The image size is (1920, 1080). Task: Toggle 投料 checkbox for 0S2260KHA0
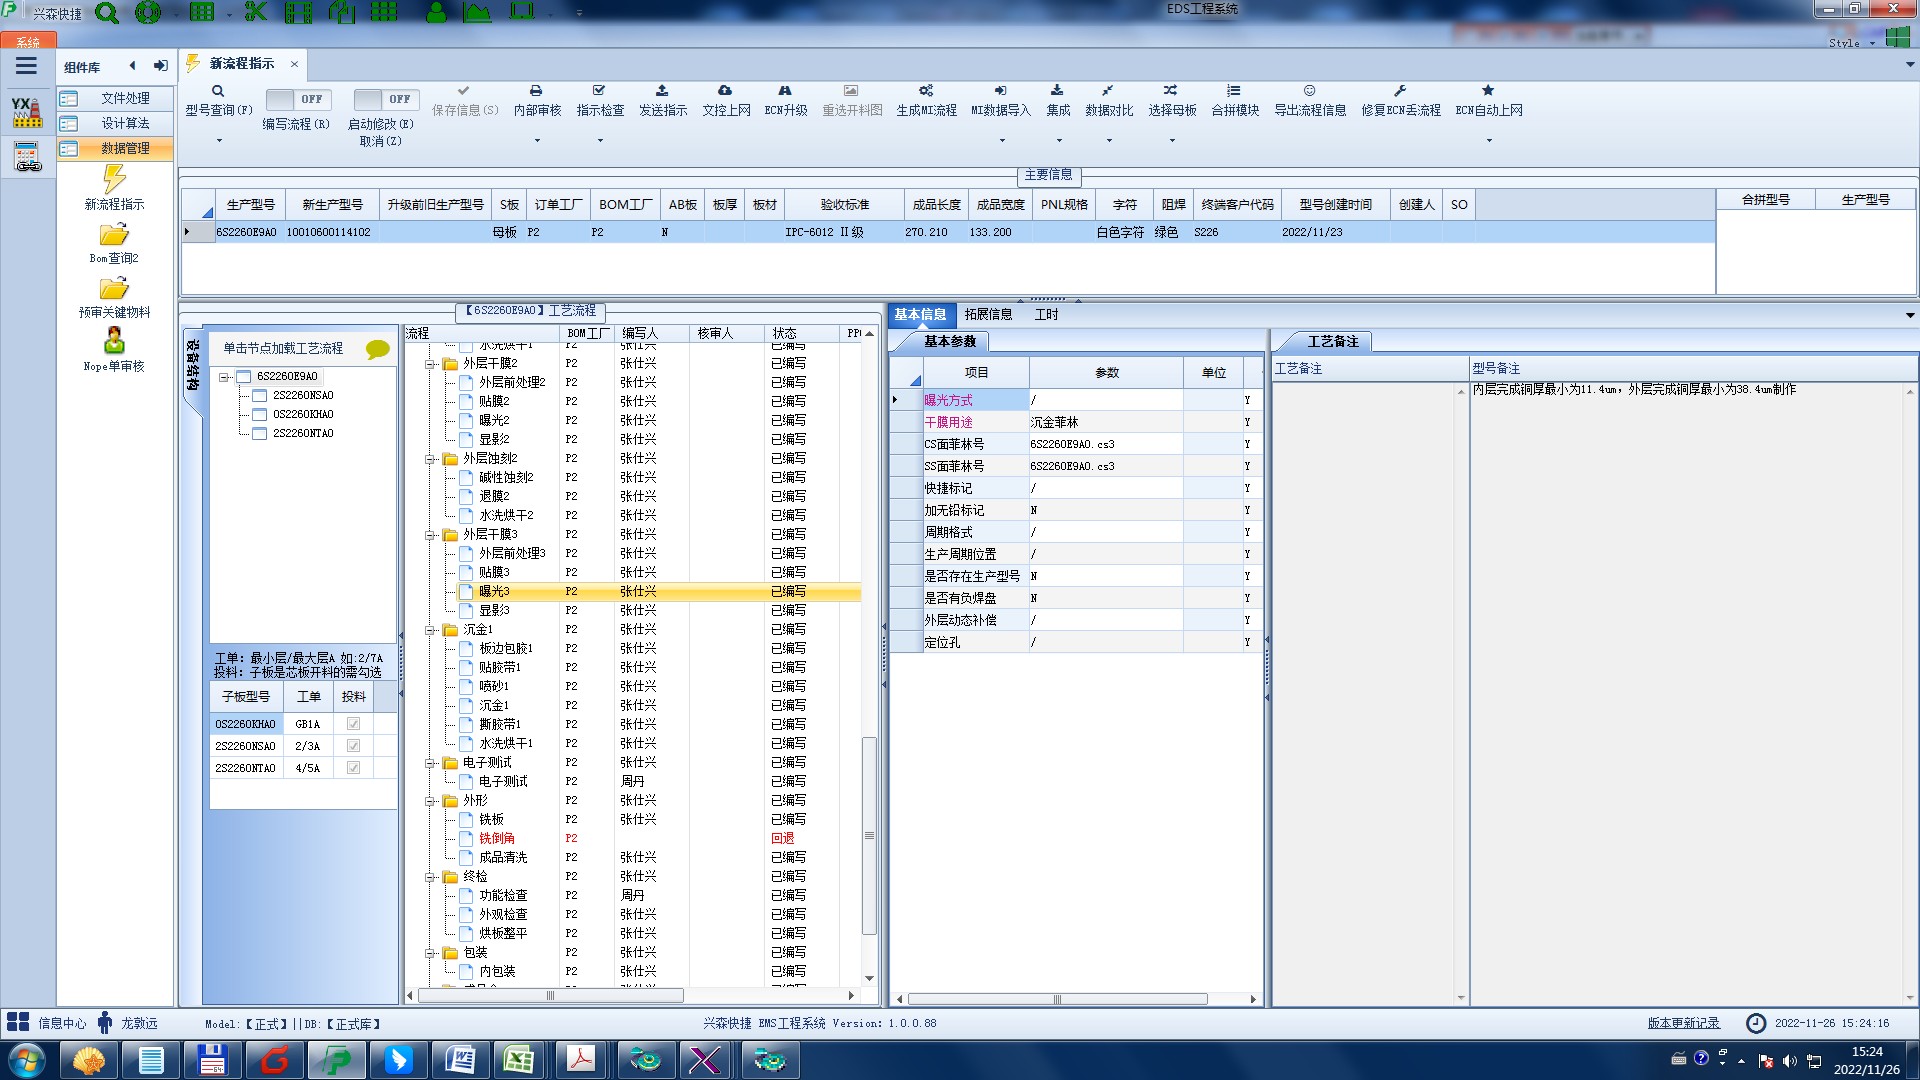pos(353,724)
